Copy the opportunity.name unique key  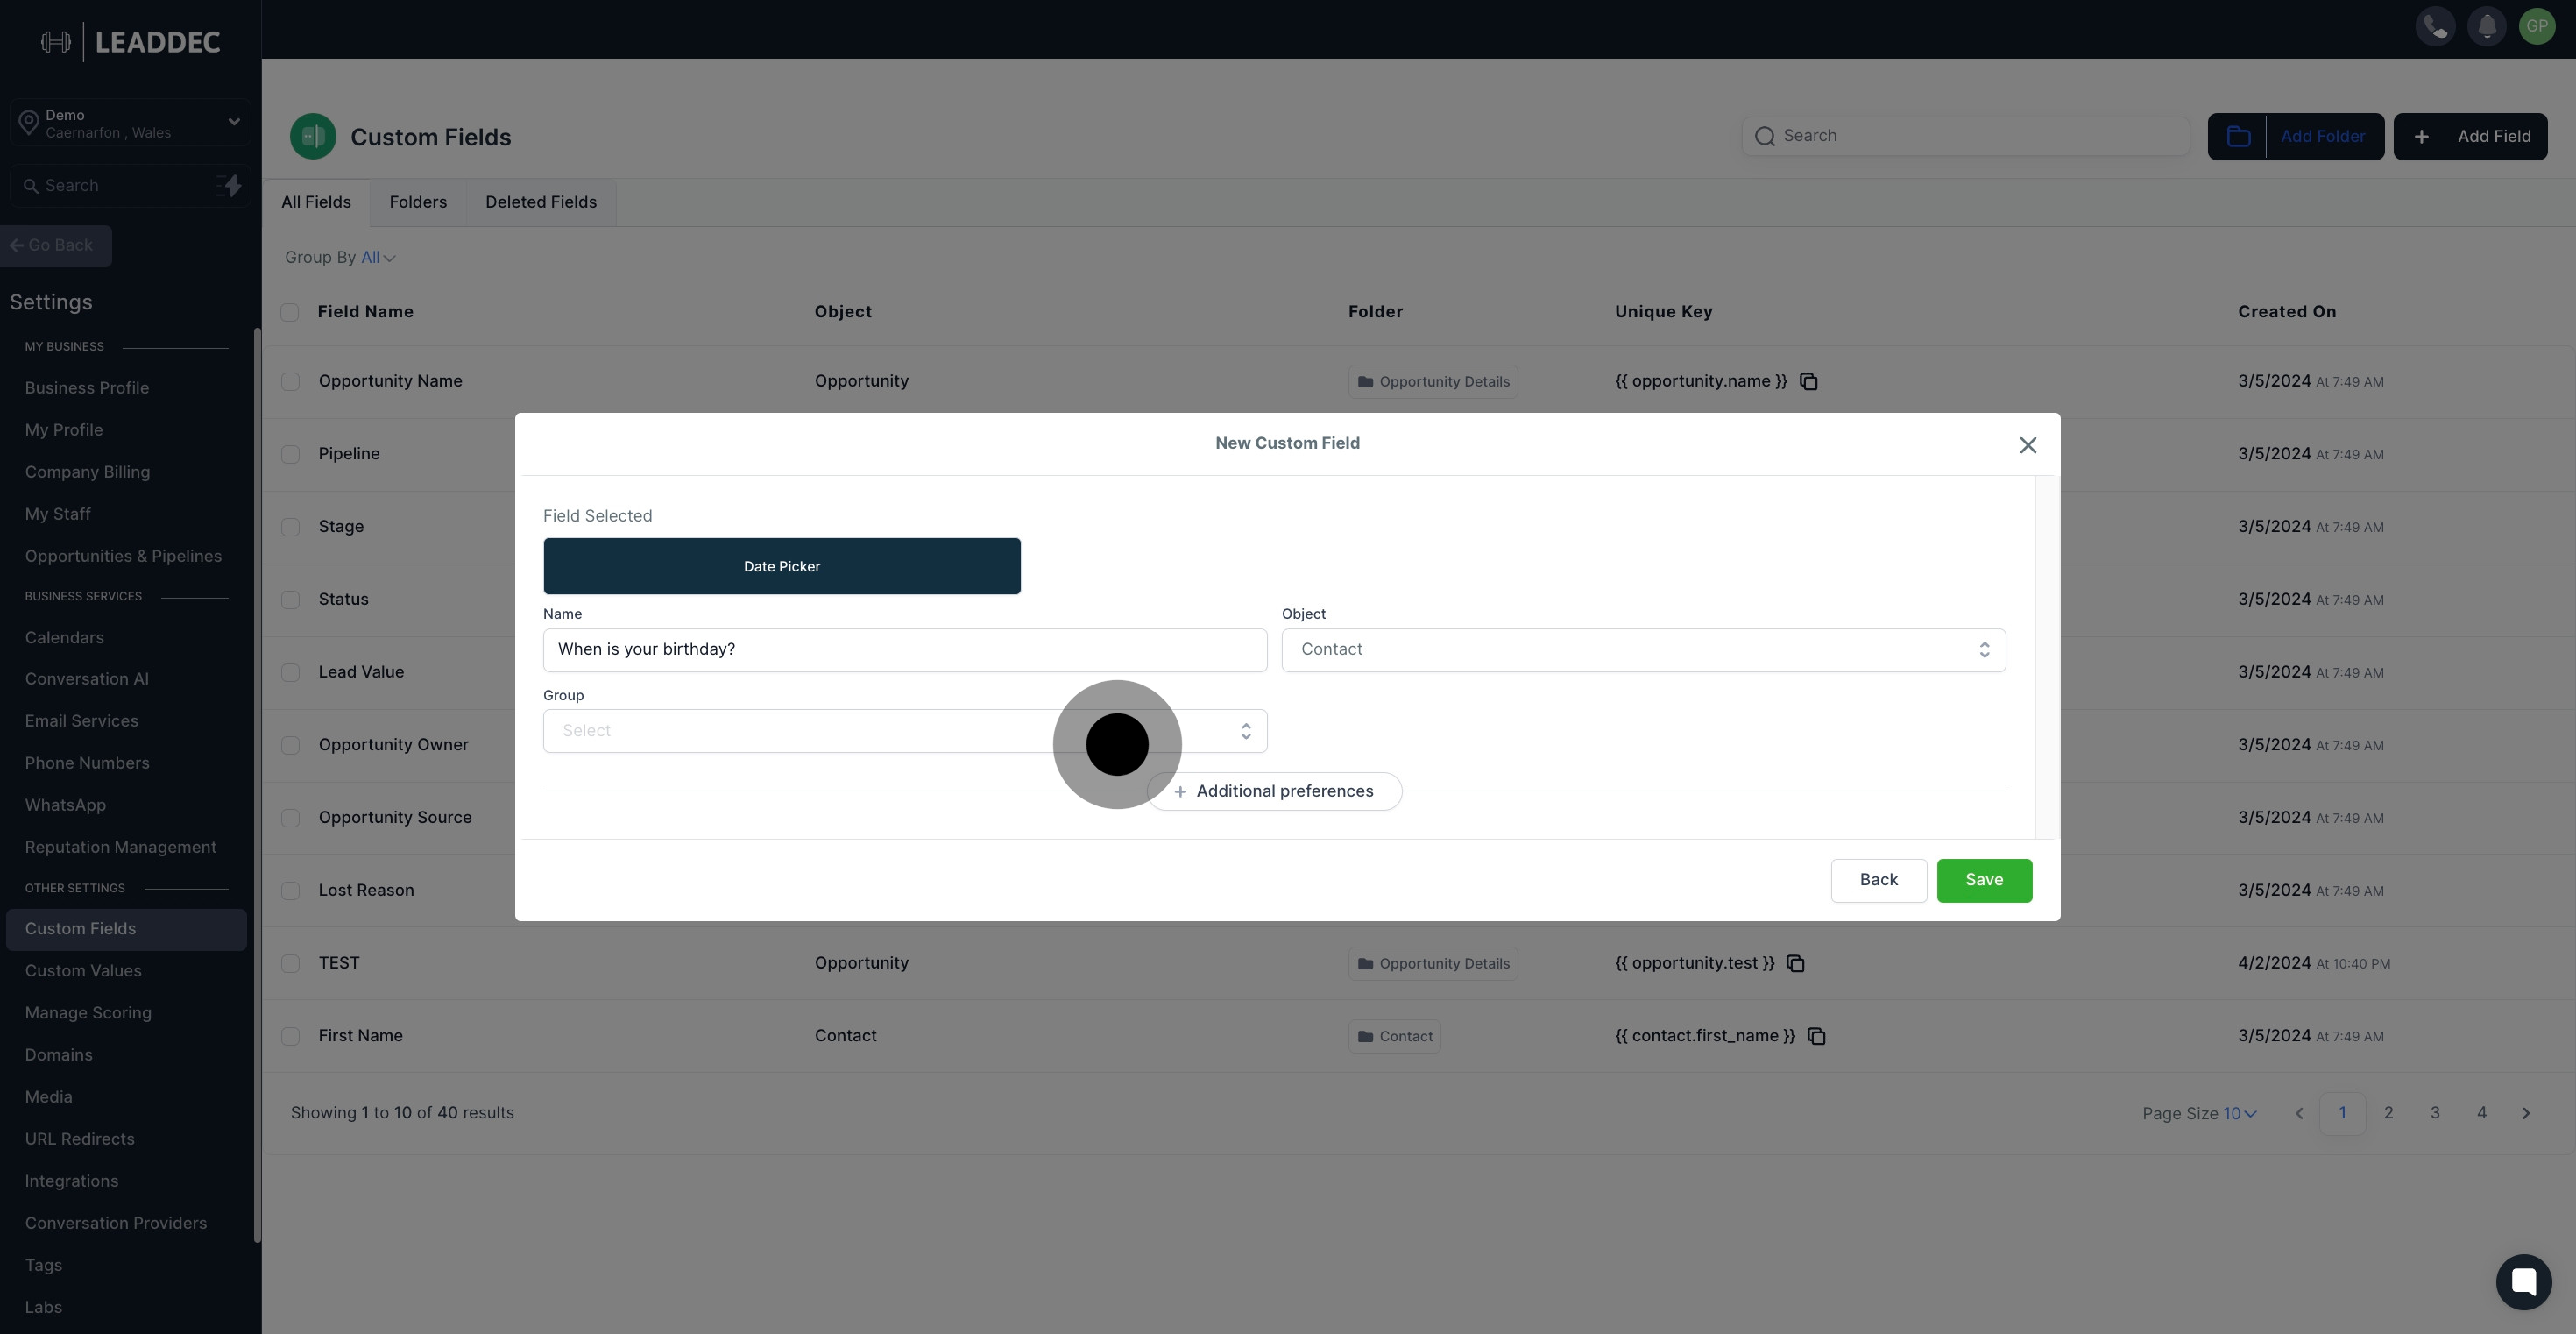point(1808,382)
